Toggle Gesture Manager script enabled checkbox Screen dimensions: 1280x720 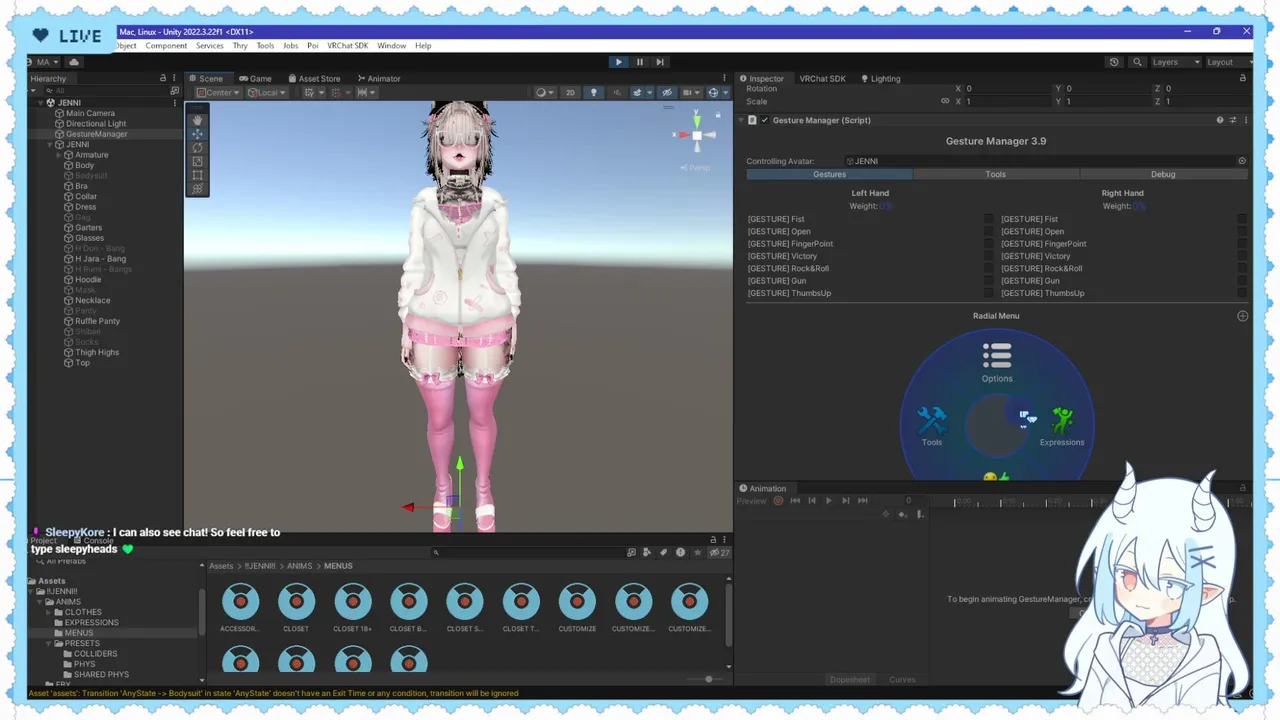point(764,120)
